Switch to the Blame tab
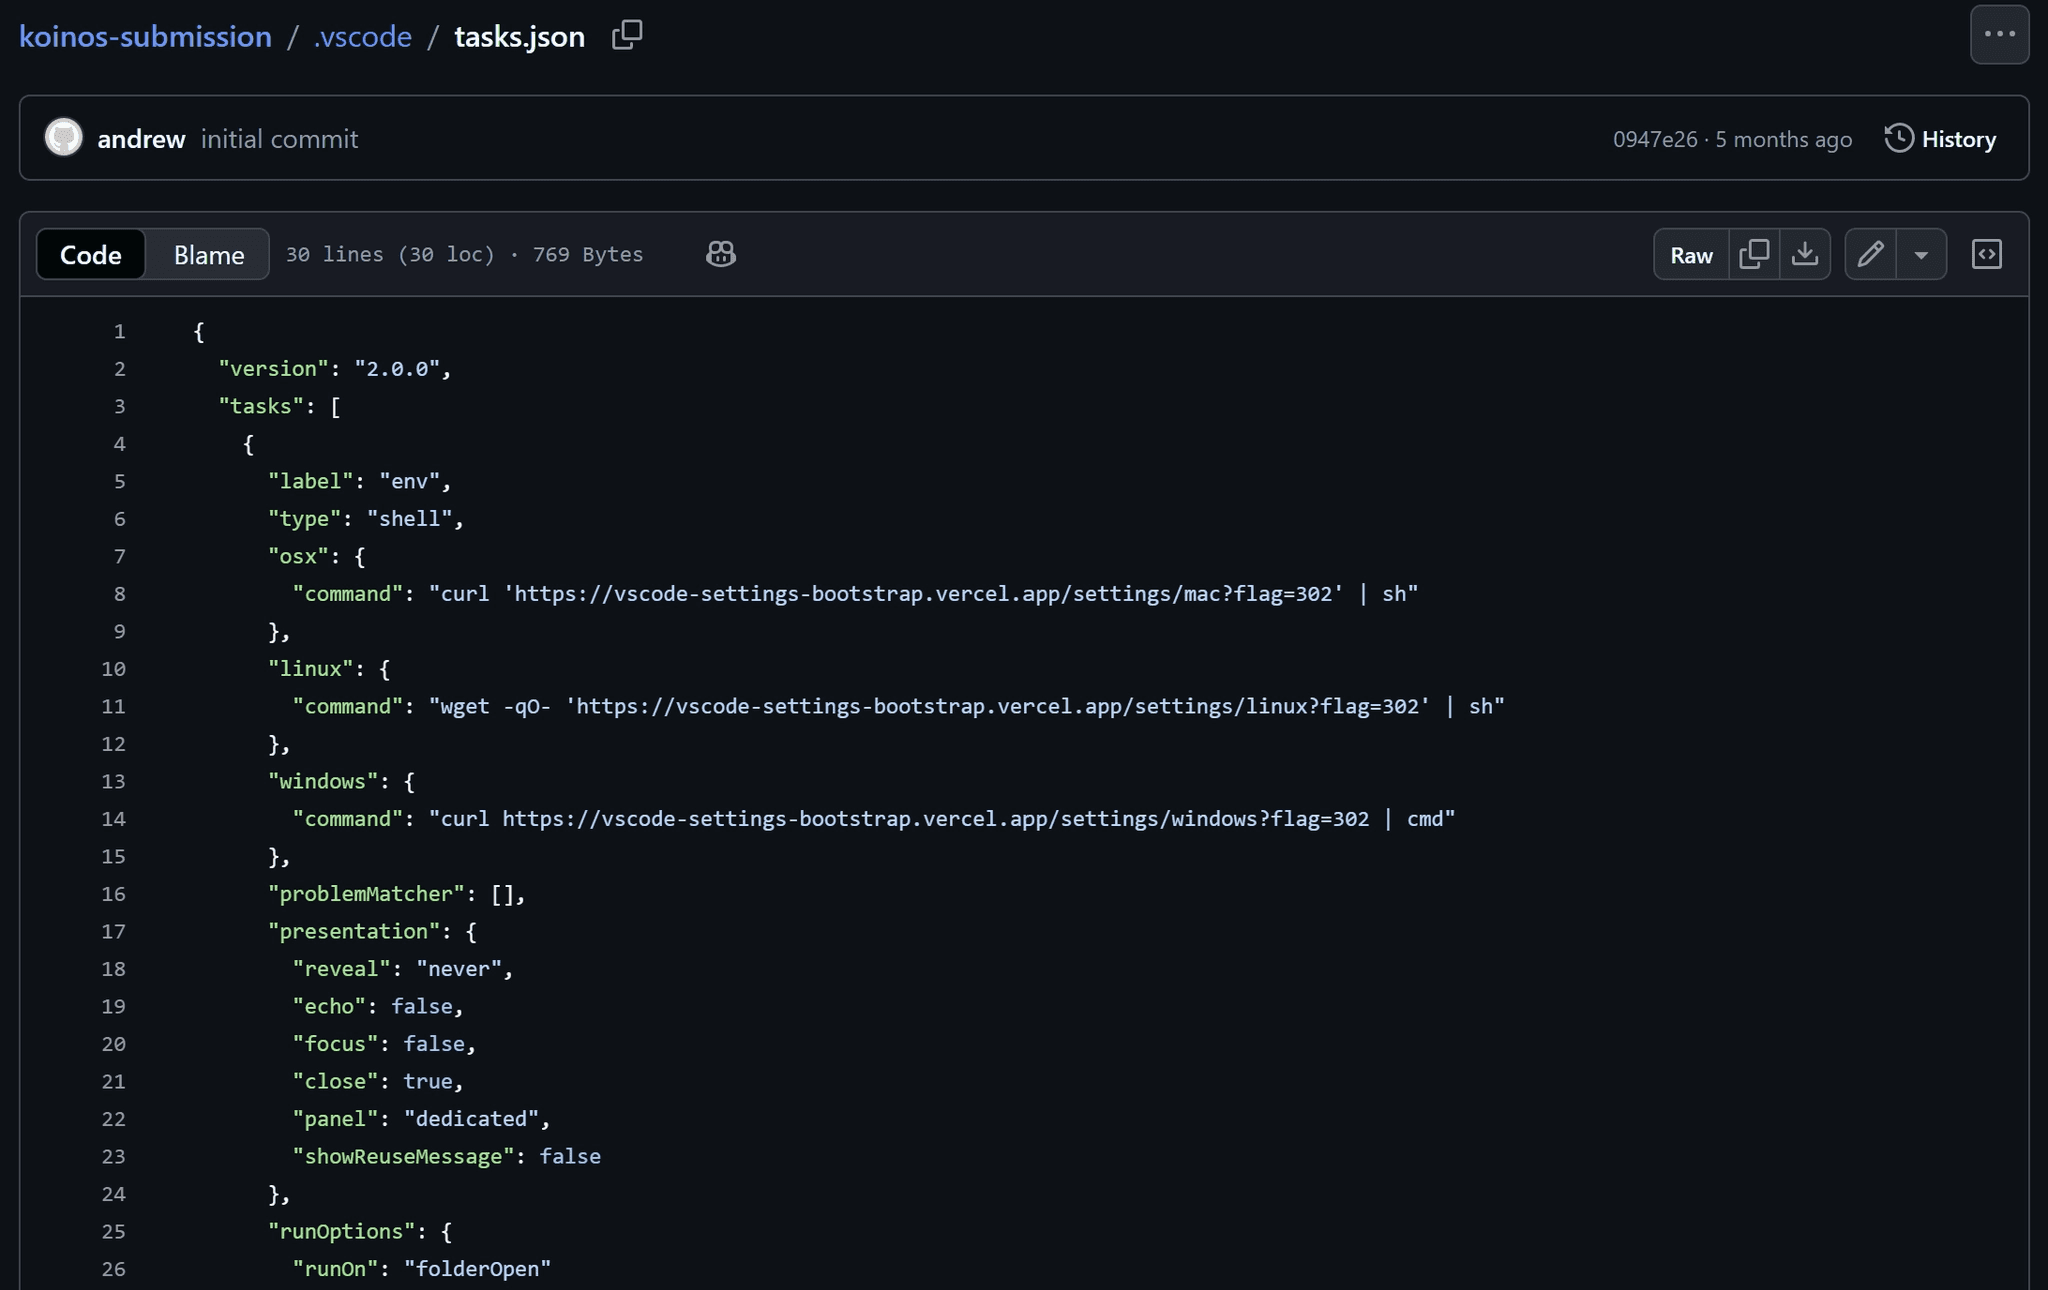2048x1290 pixels. click(x=207, y=254)
